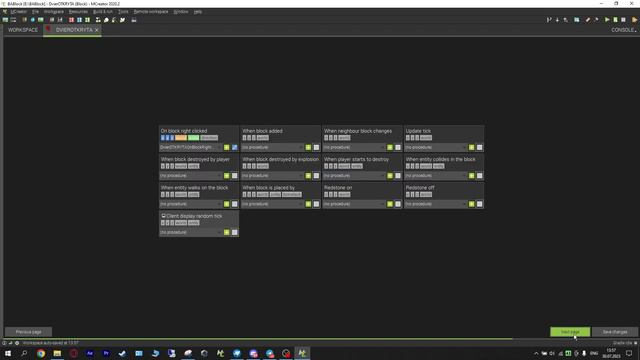Edit procedure button for When block added

316,147
